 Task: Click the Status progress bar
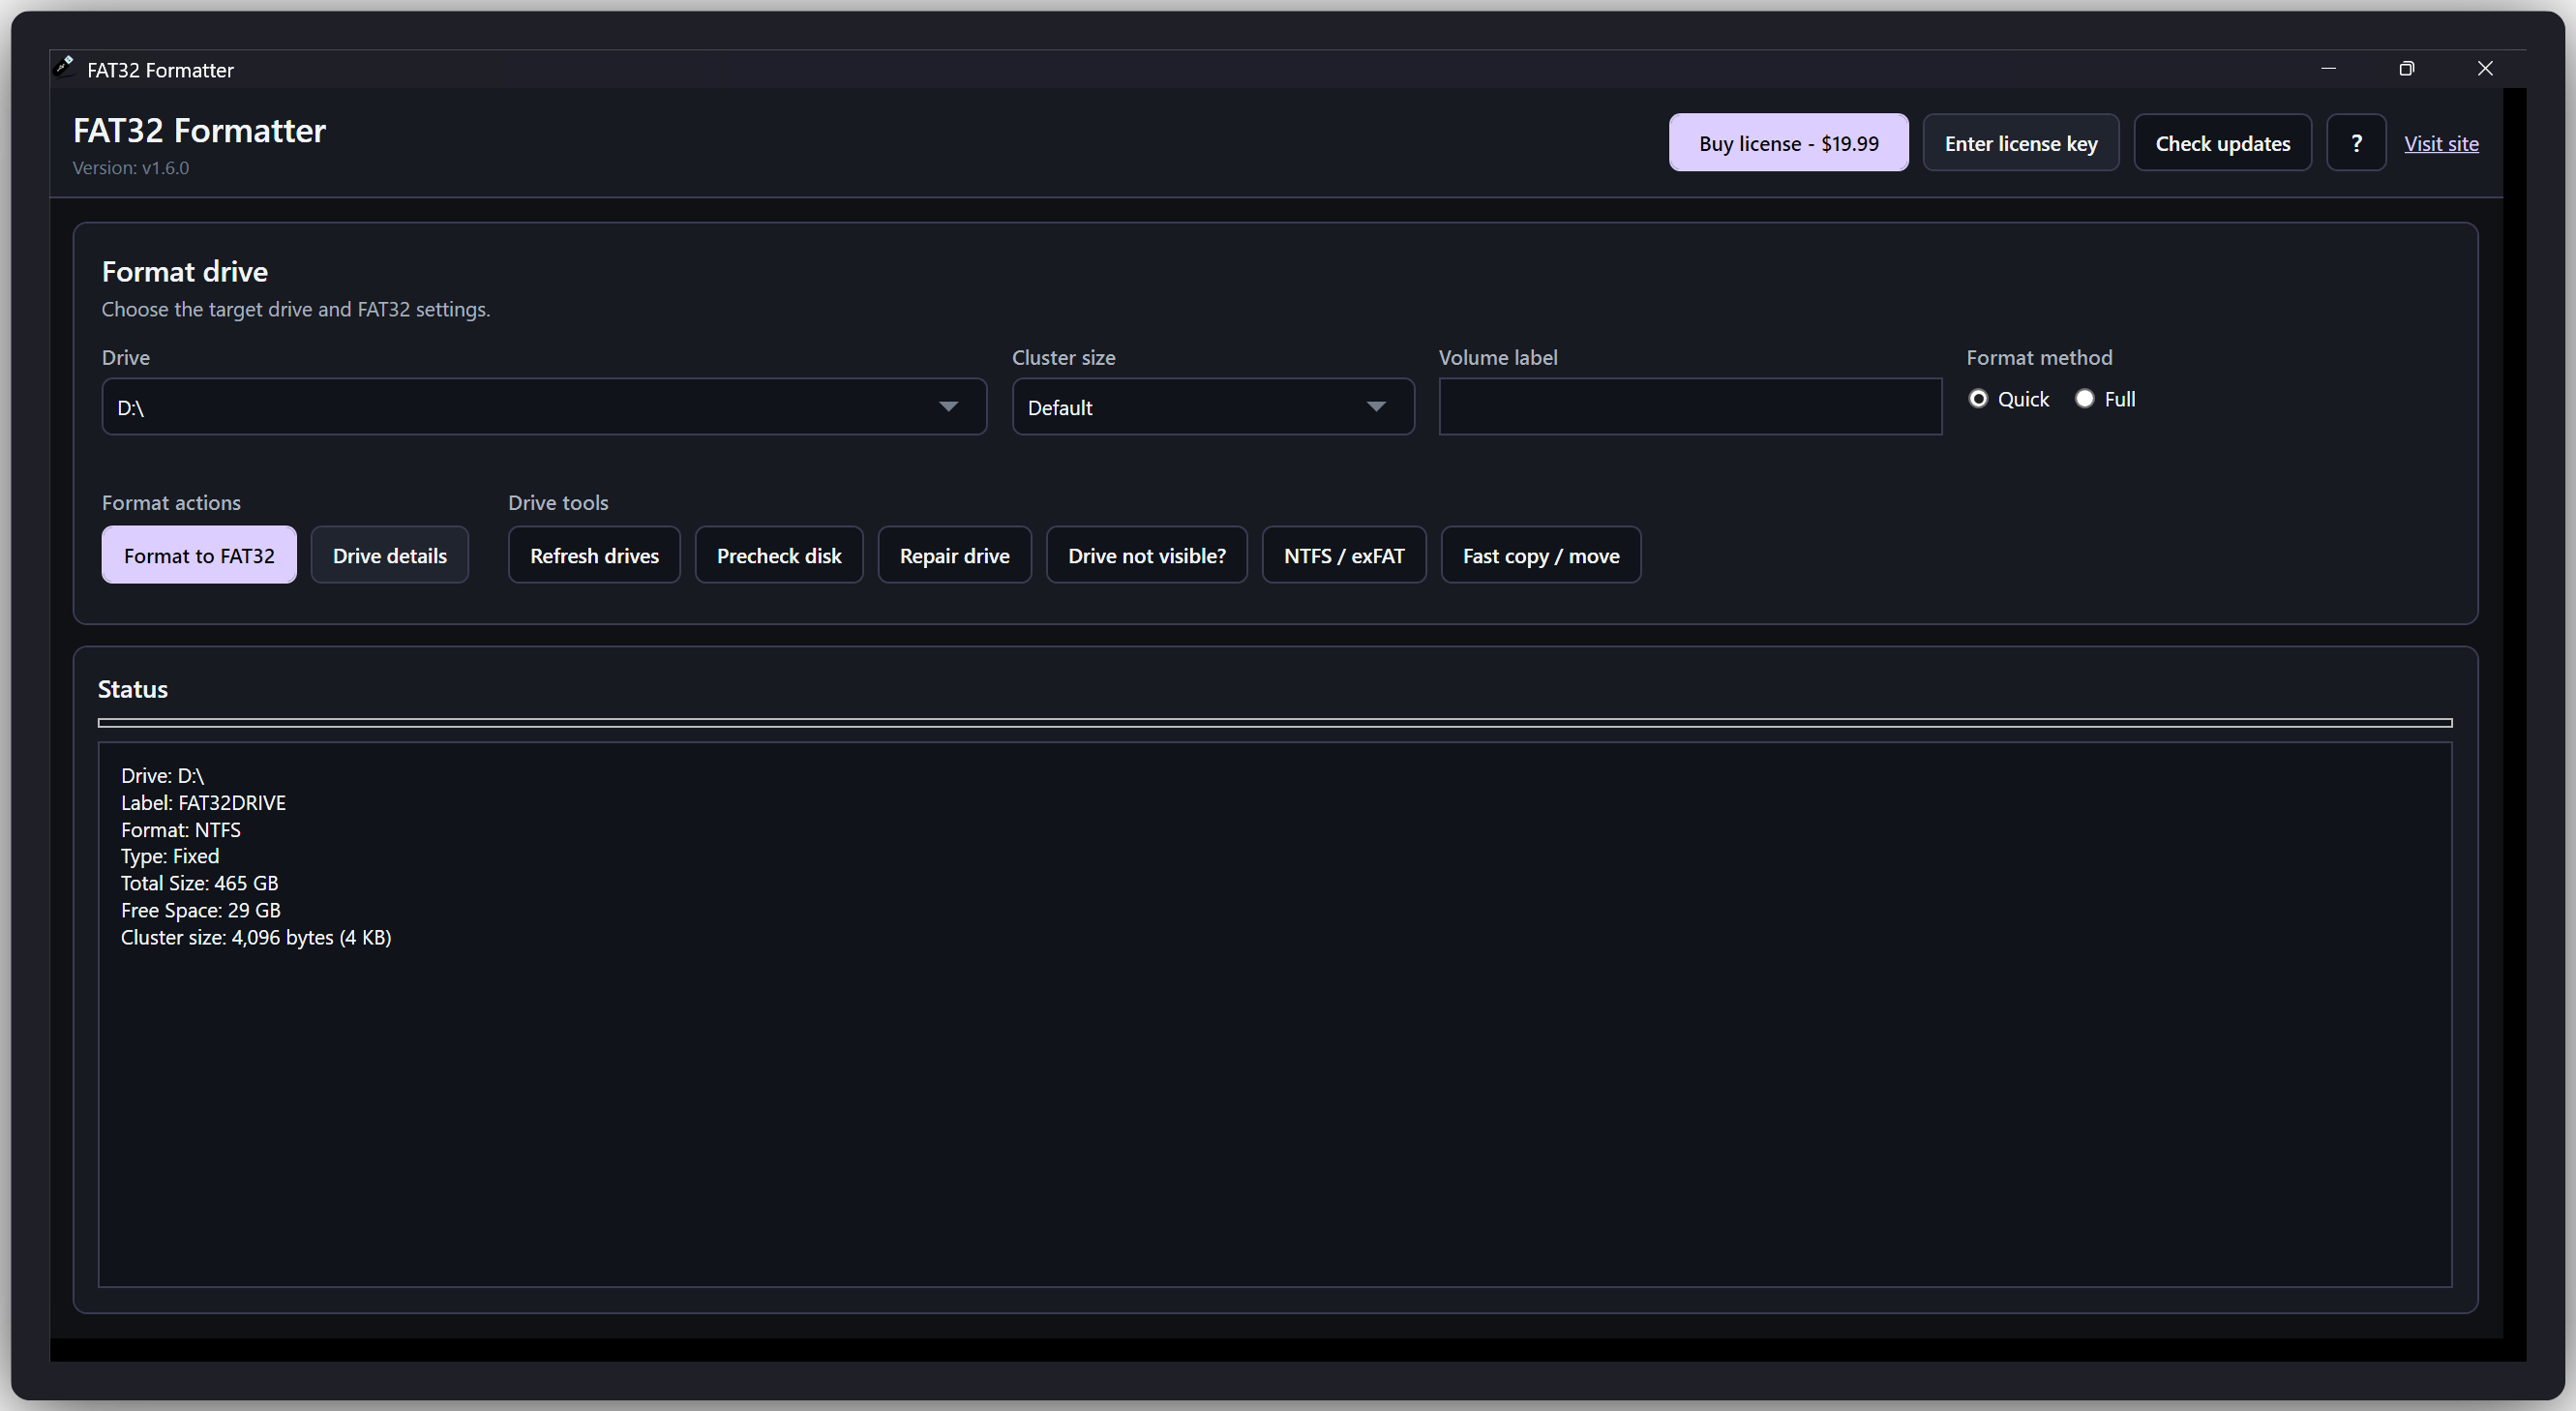click(1275, 722)
